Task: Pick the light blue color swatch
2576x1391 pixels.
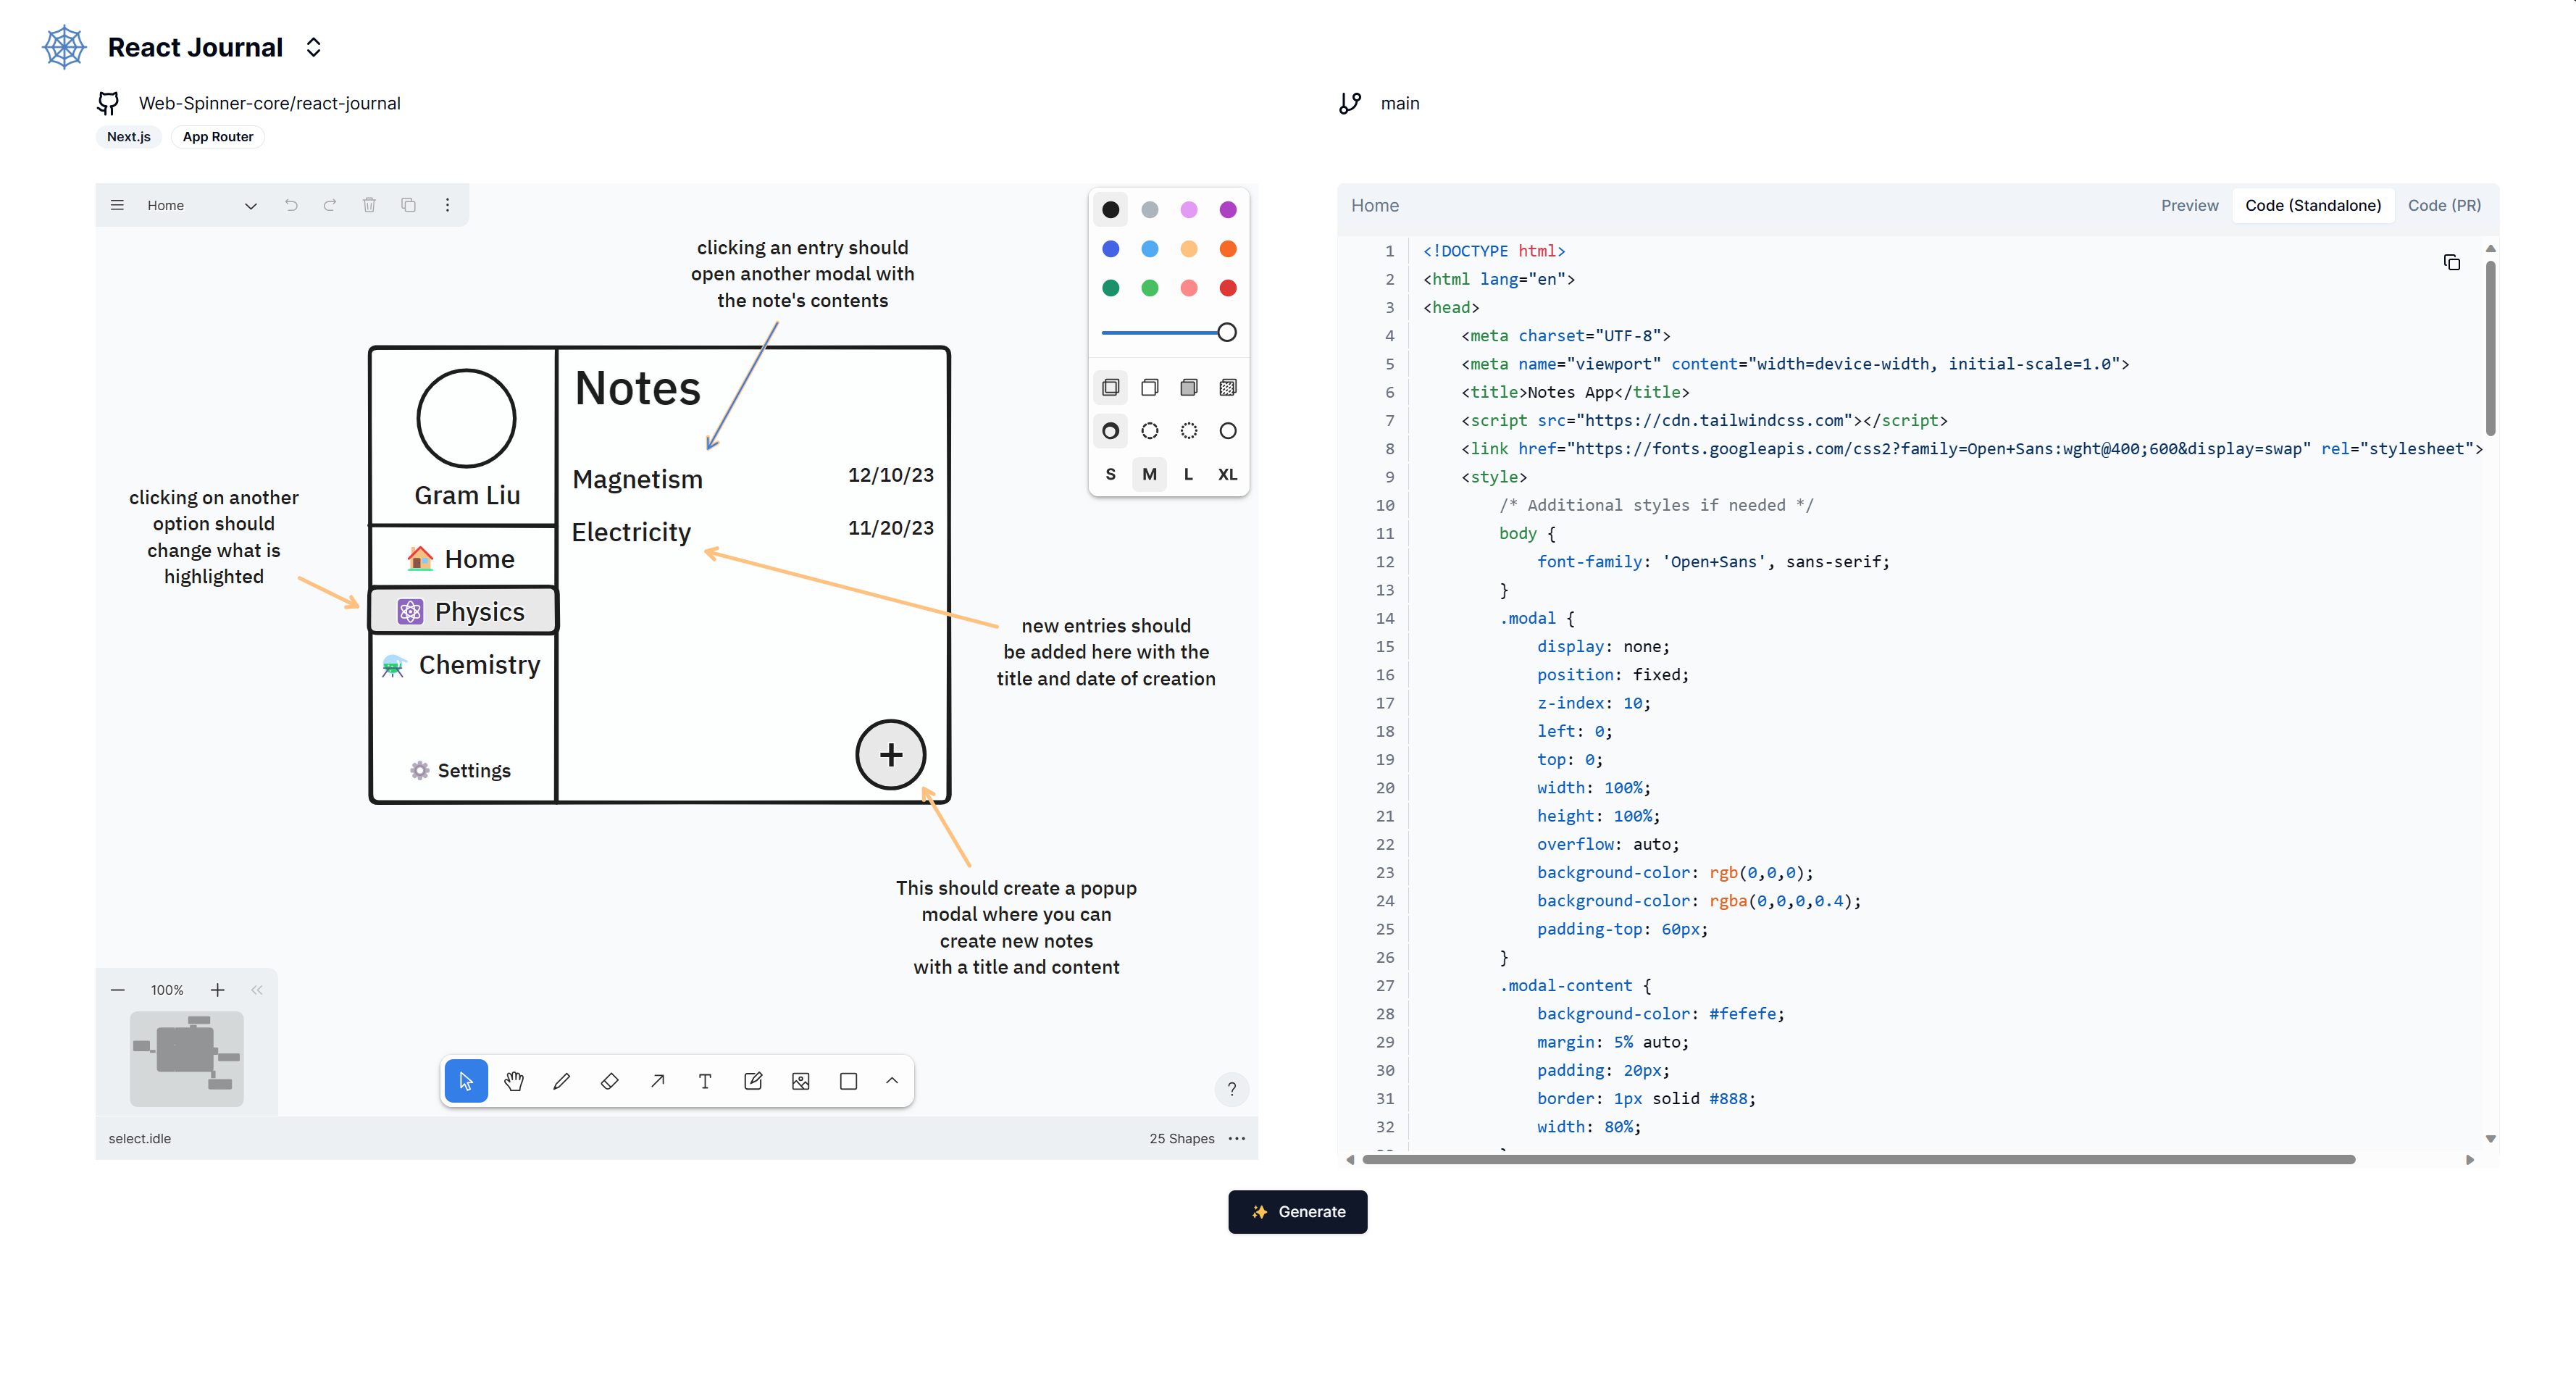Action: 1150,249
